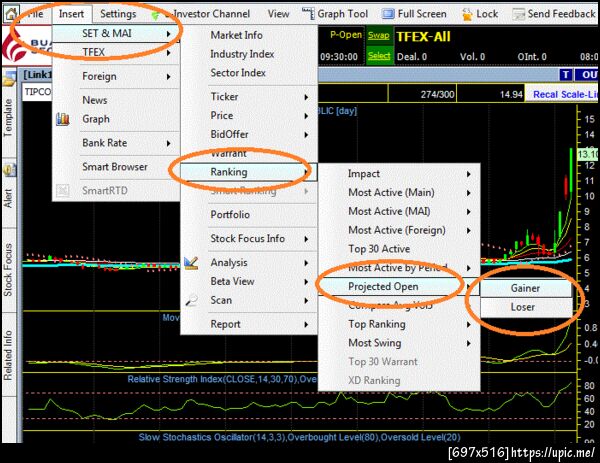Expand Stock Focus Info submenu

click(x=249, y=238)
